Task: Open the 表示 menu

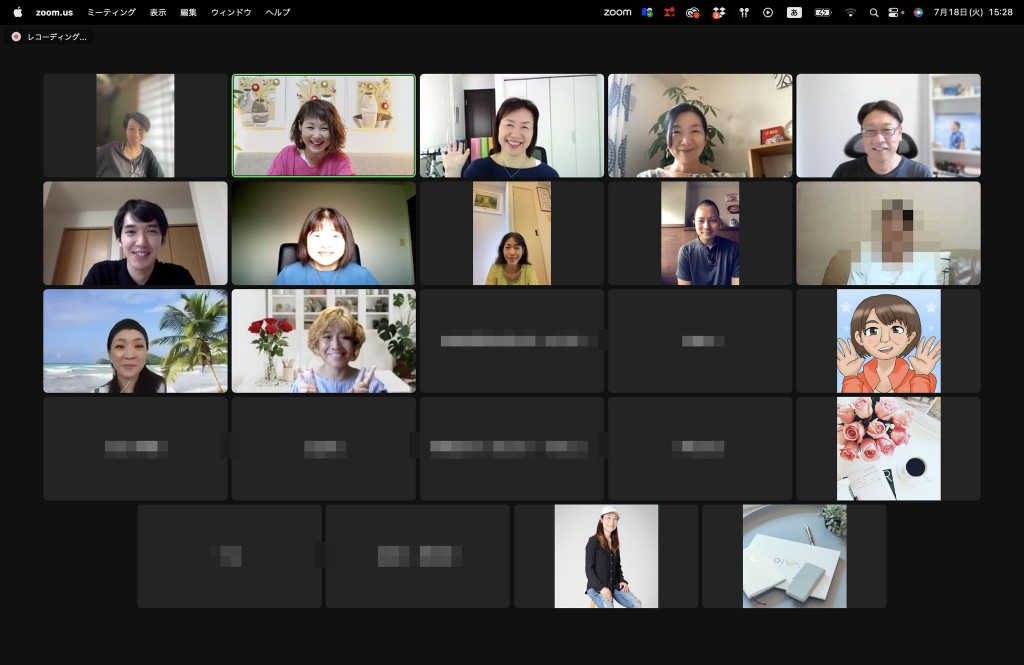Action: point(158,12)
